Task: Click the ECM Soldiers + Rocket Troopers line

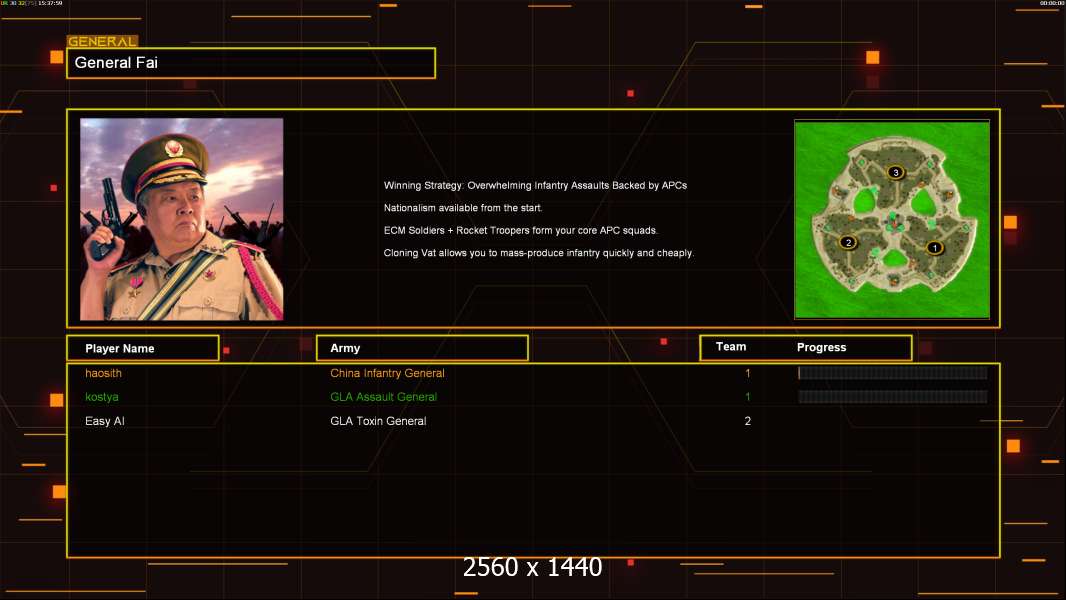Action: [x=521, y=230]
